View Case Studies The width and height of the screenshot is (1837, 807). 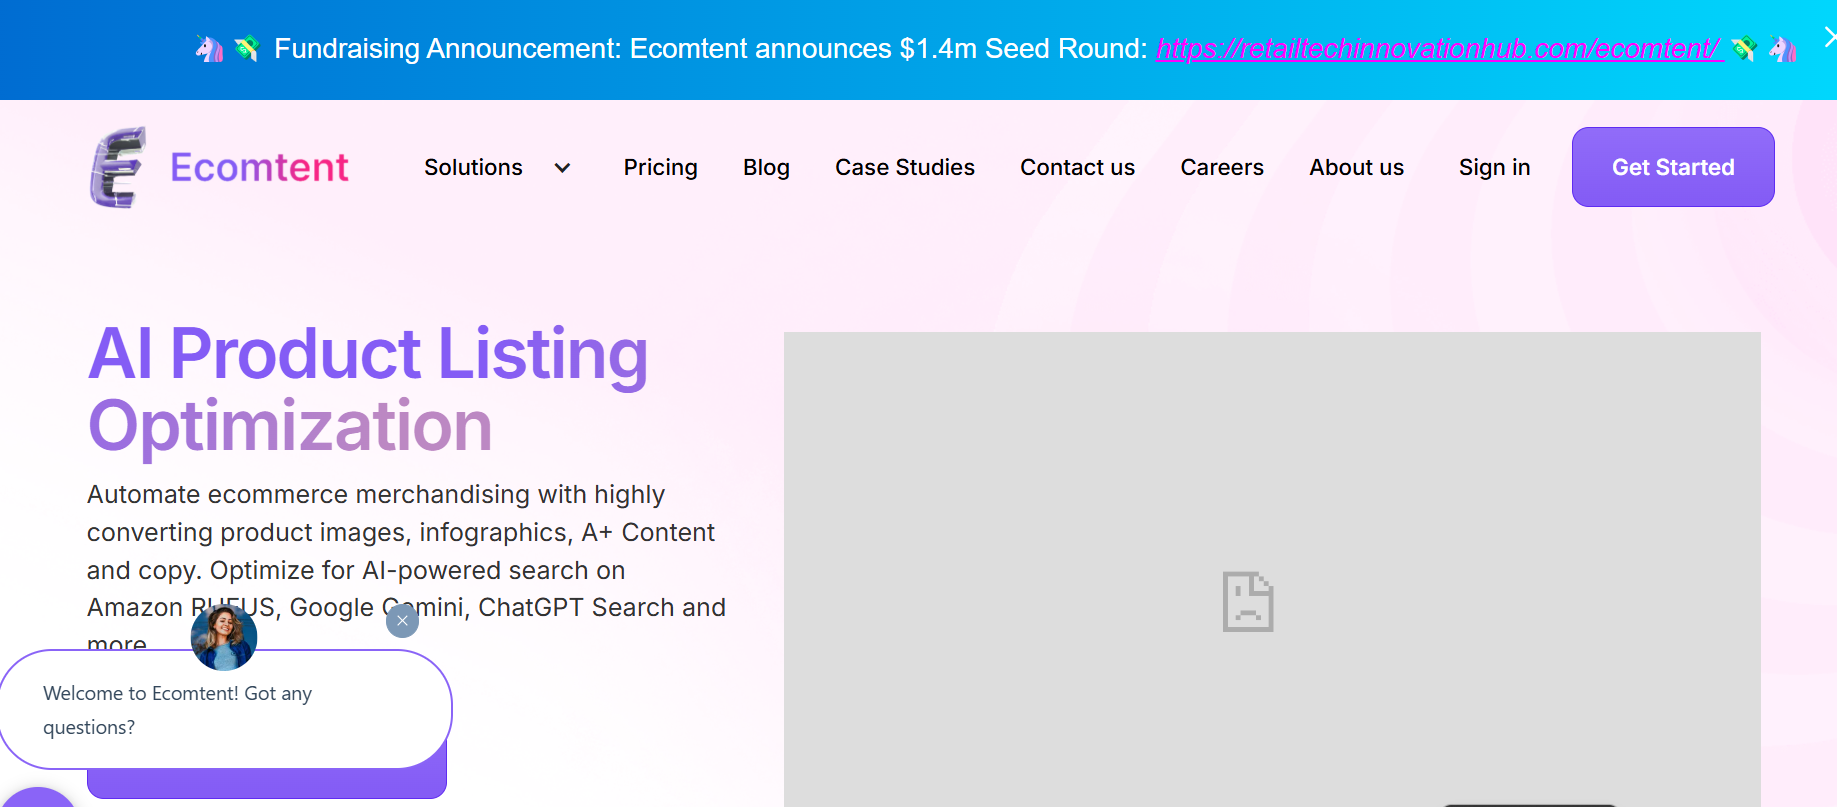905,167
